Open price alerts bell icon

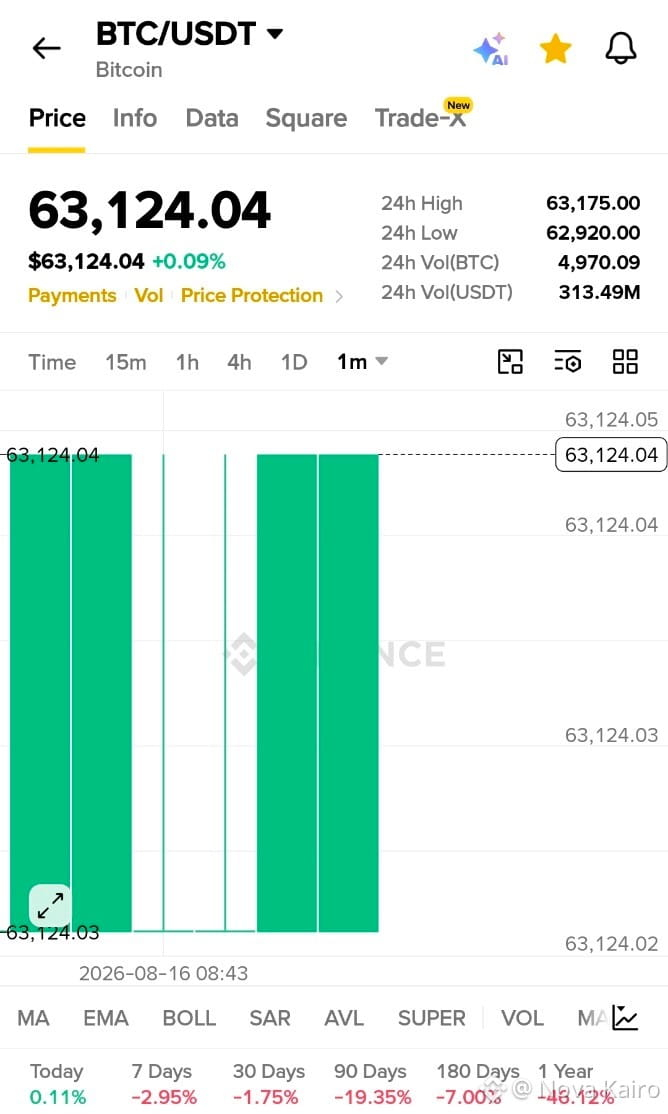point(620,49)
